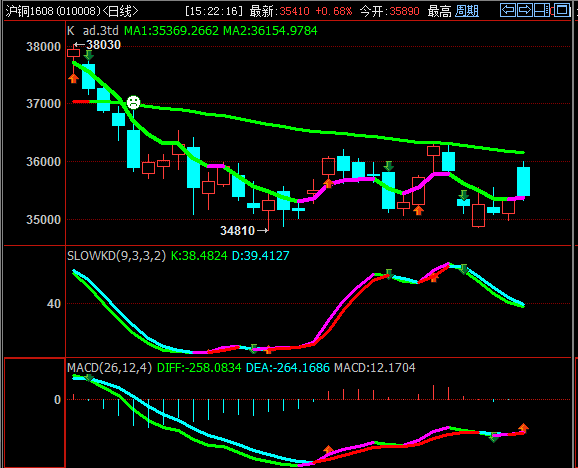Viewport: 578px width, 468px height.
Task: Click the orange up arrow near MACD end
Action: [523, 428]
